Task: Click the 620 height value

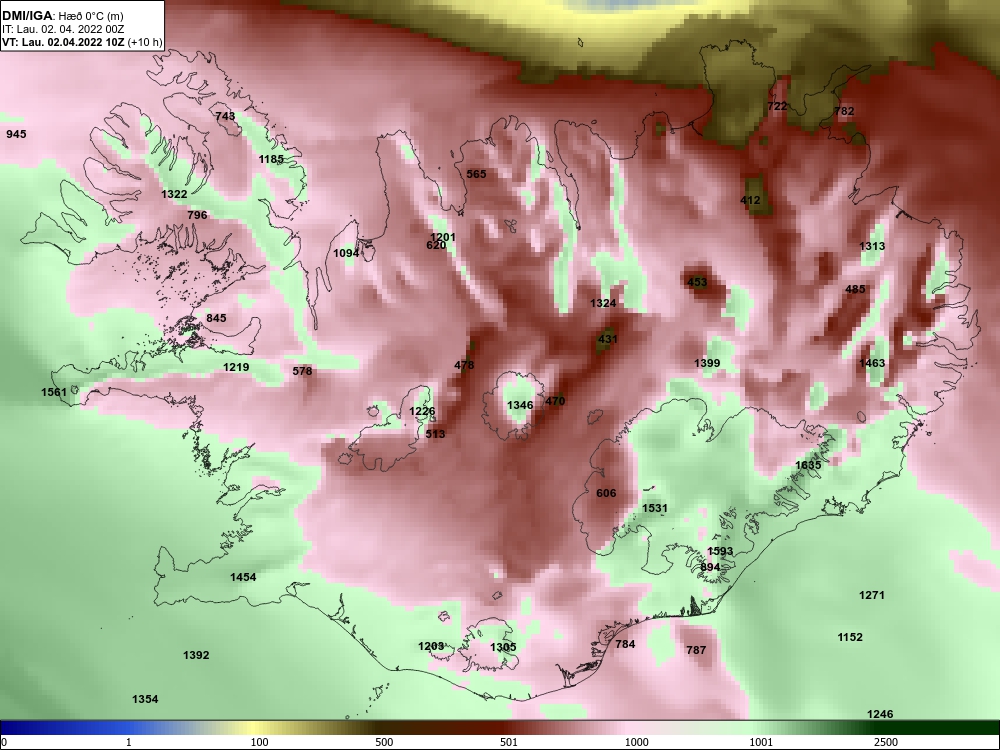Action: (x=436, y=246)
